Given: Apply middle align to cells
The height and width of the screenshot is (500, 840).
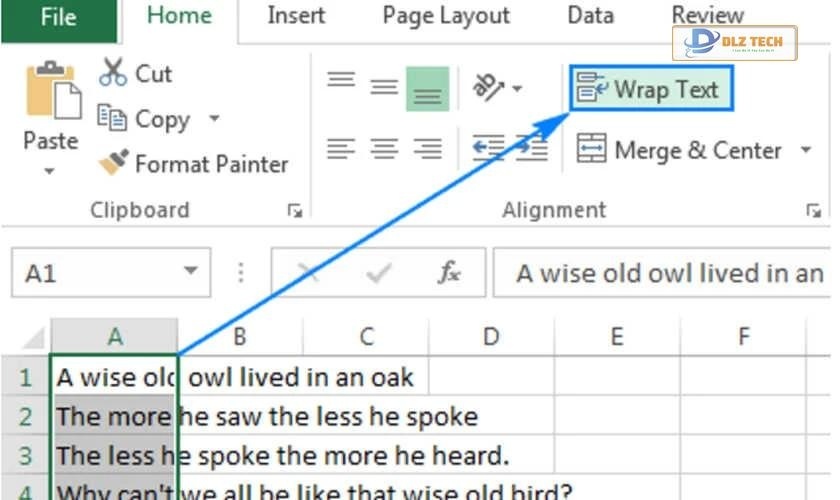Looking at the screenshot, I should click(384, 87).
